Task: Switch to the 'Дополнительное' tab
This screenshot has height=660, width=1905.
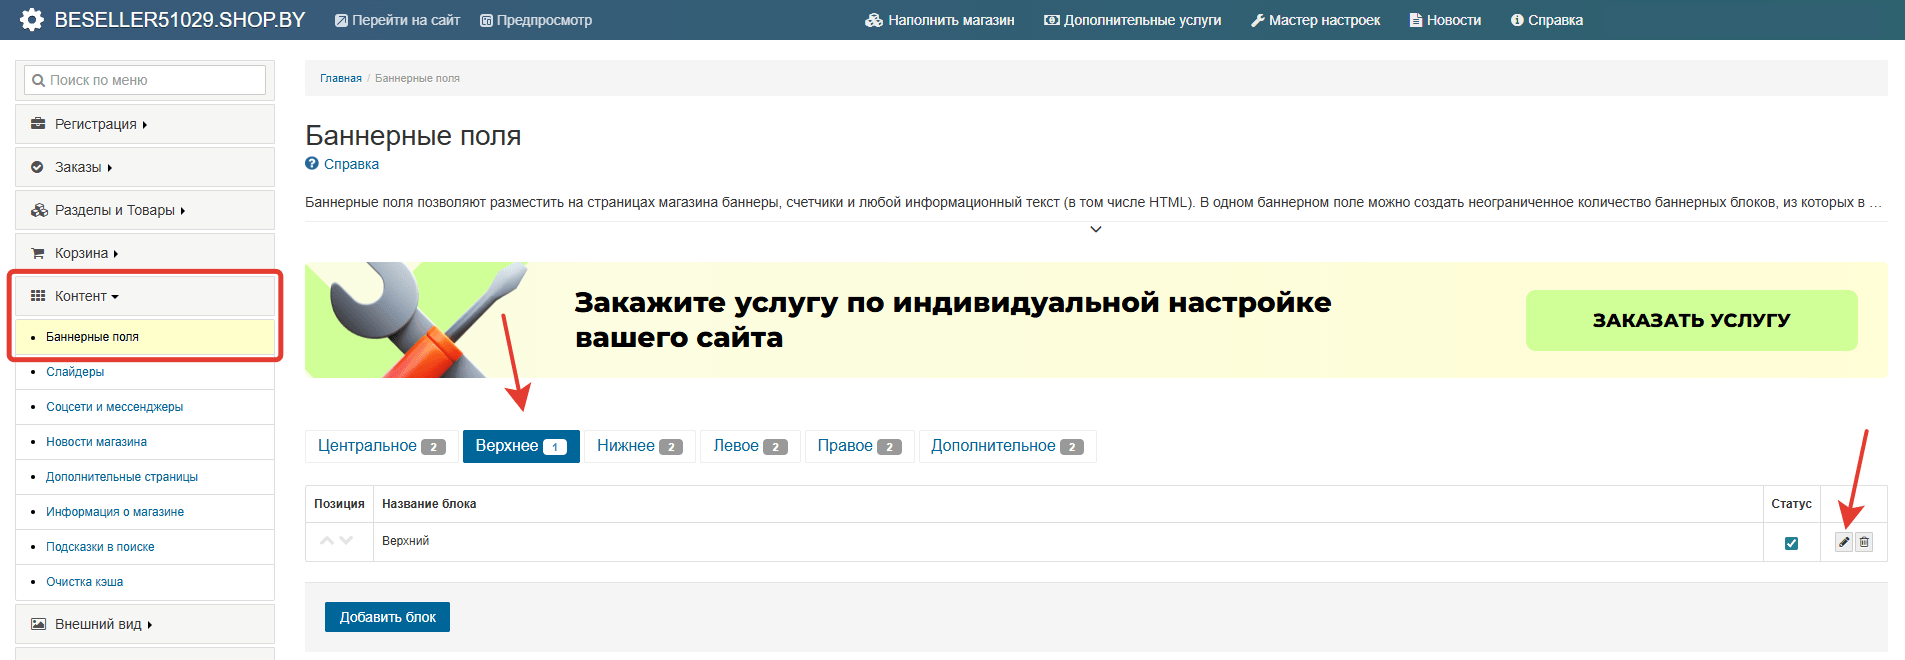Action: 1007,446
